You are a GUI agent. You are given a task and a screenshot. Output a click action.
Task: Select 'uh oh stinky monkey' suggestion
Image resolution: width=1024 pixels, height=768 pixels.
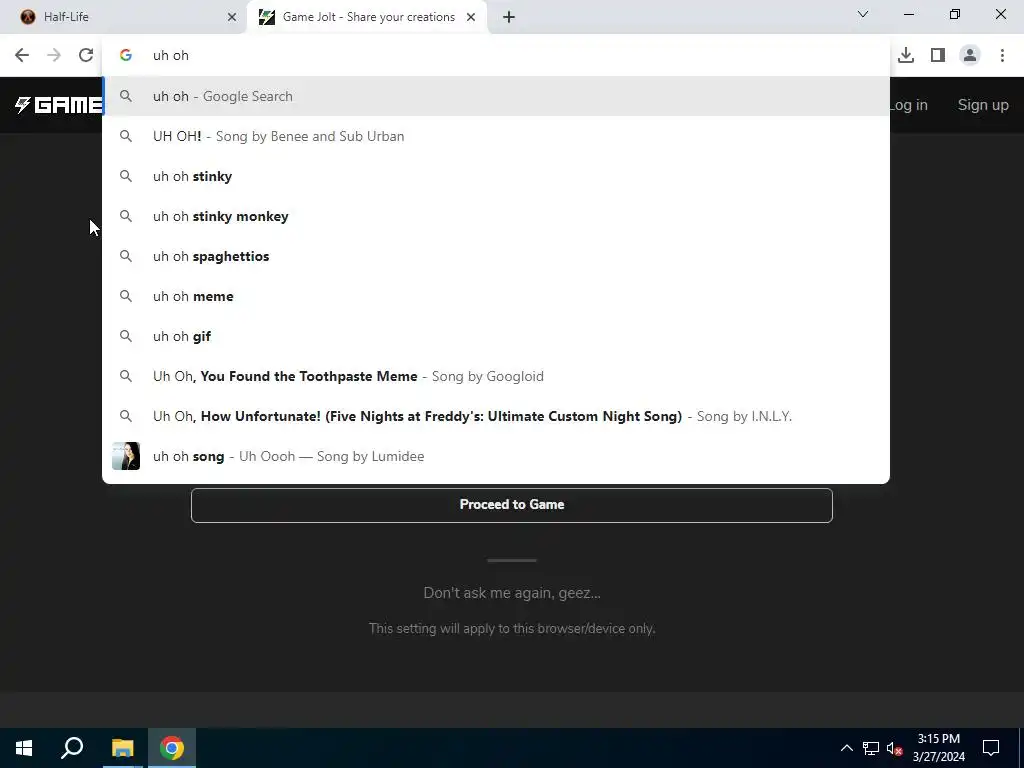click(496, 216)
